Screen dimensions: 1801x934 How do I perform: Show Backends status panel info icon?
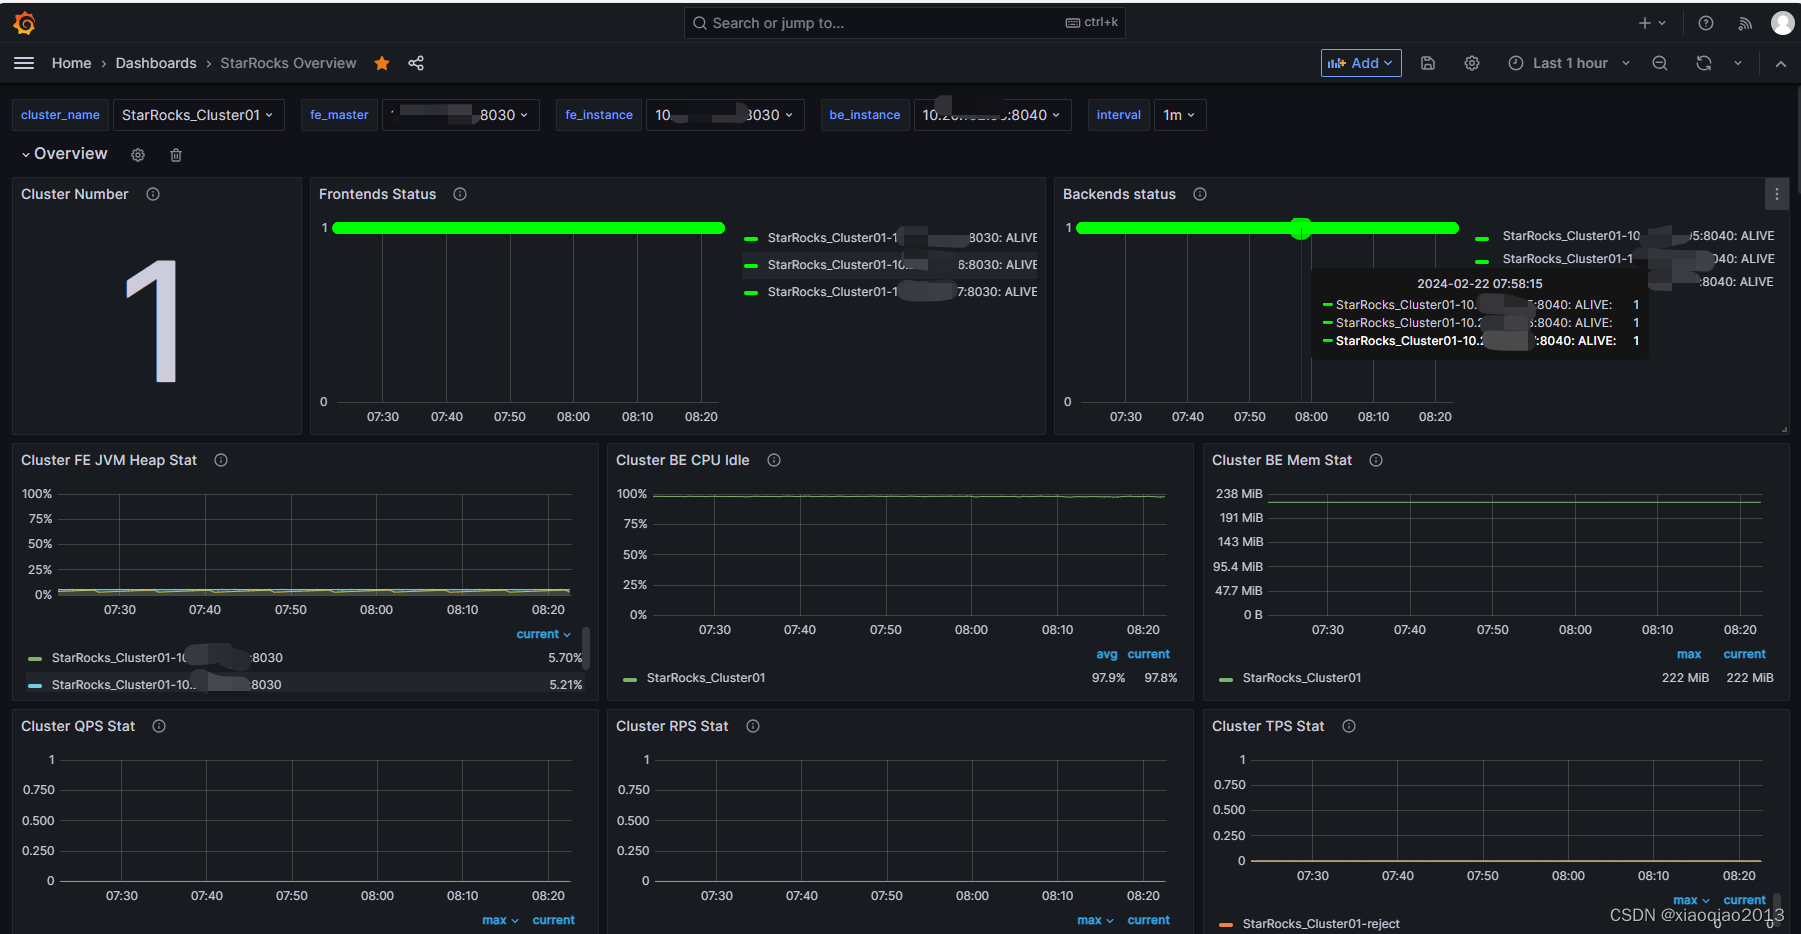click(1200, 194)
